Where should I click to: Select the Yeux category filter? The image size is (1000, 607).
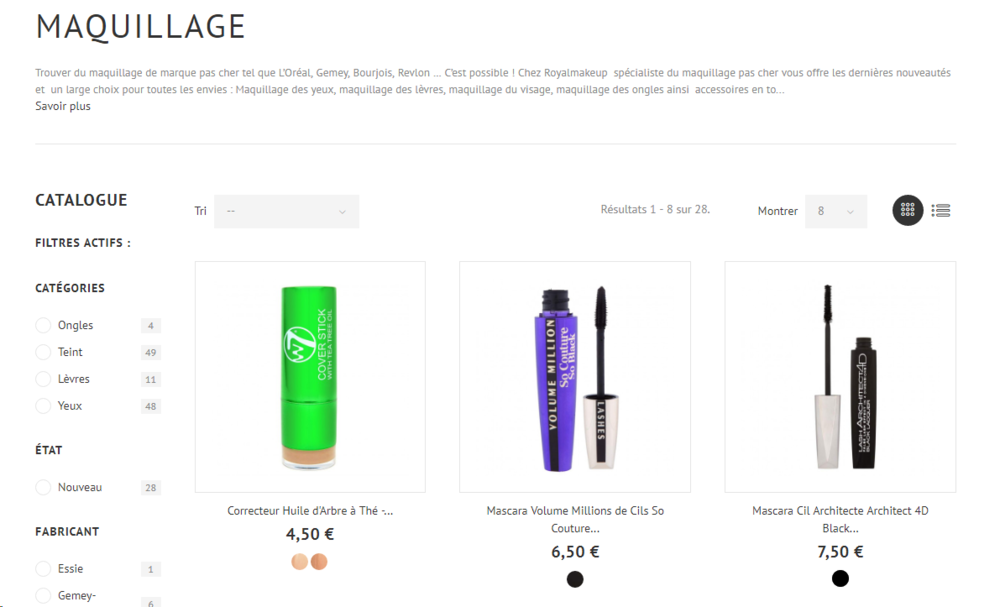coord(43,406)
